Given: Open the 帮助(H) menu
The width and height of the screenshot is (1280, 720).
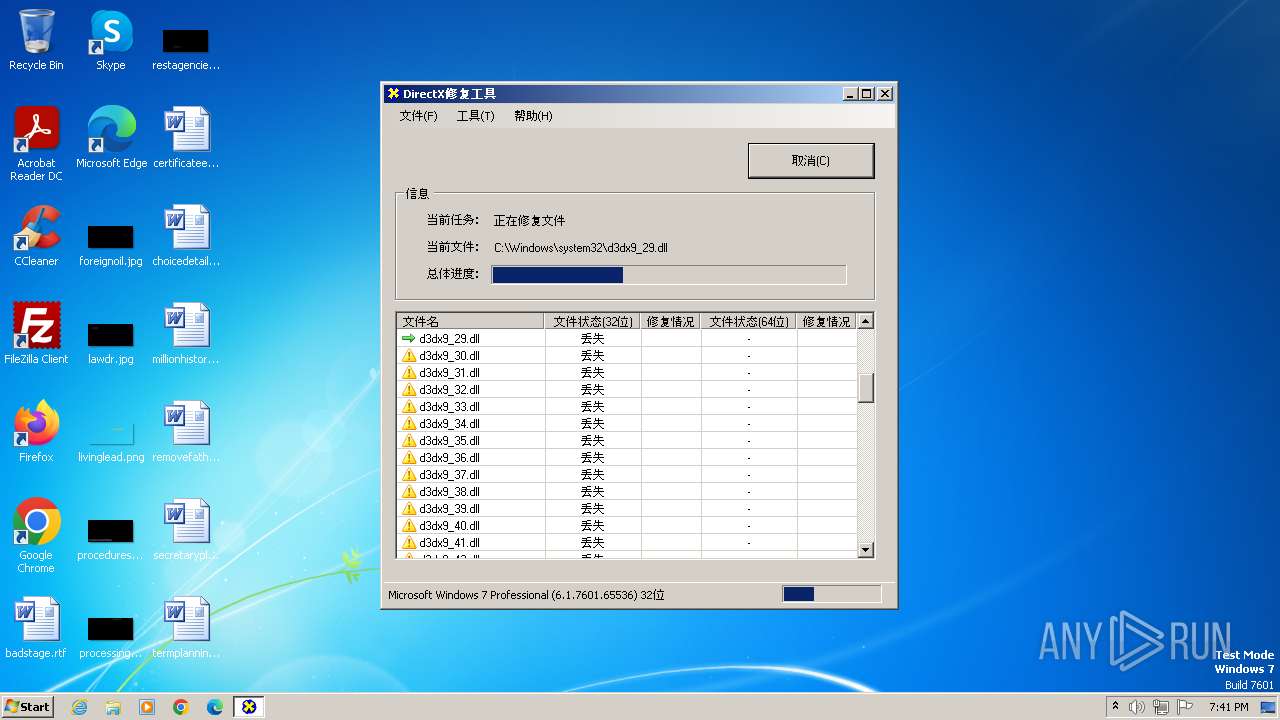Looking at the screenshot, I should pyautogui.click(x=533, y=116).
